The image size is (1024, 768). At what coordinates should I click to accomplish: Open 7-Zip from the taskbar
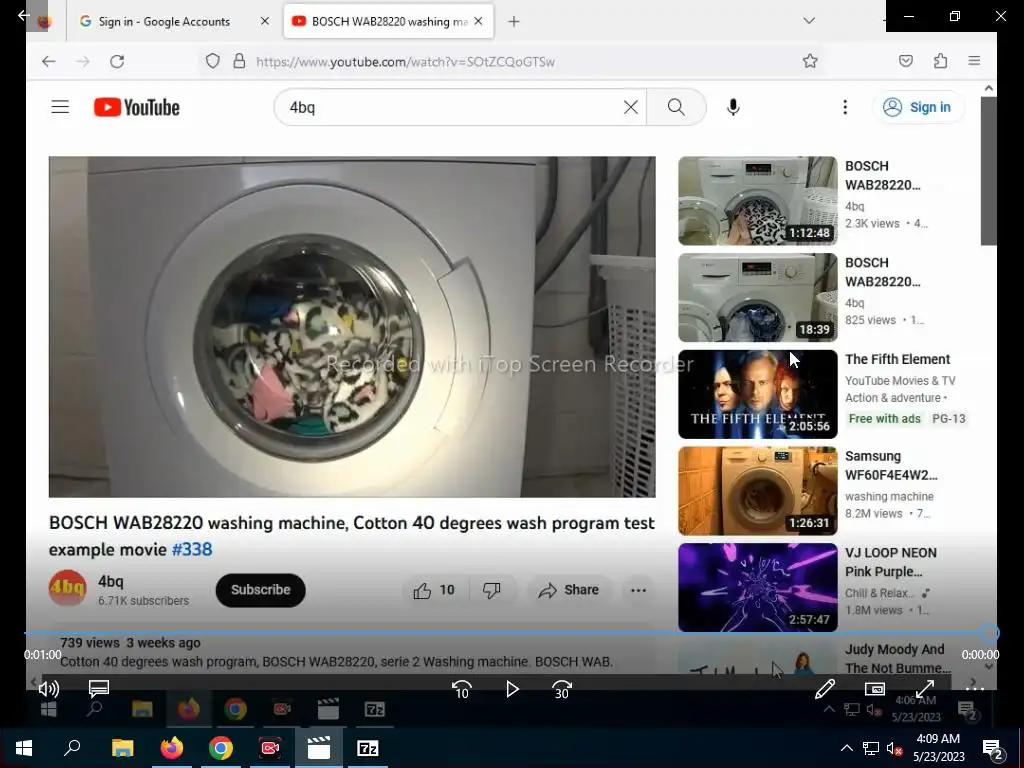point(368,748)
